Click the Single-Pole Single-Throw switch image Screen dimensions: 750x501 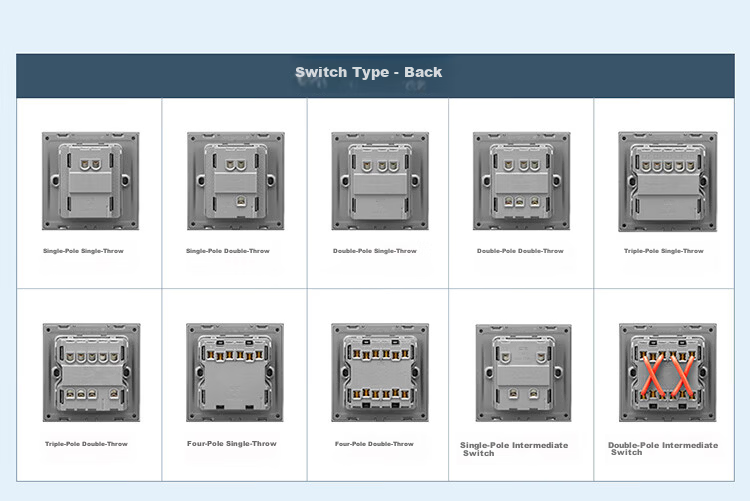[90, 181]
